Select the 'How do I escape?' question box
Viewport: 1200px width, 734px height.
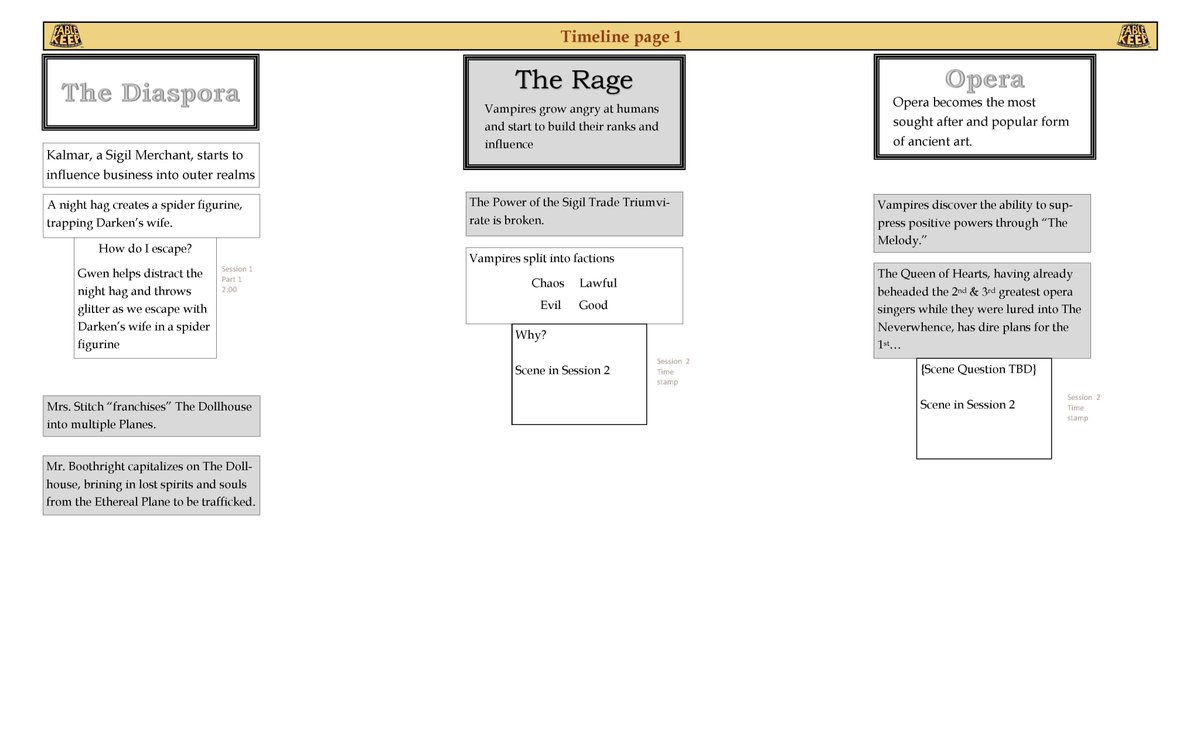coord(144,296)
